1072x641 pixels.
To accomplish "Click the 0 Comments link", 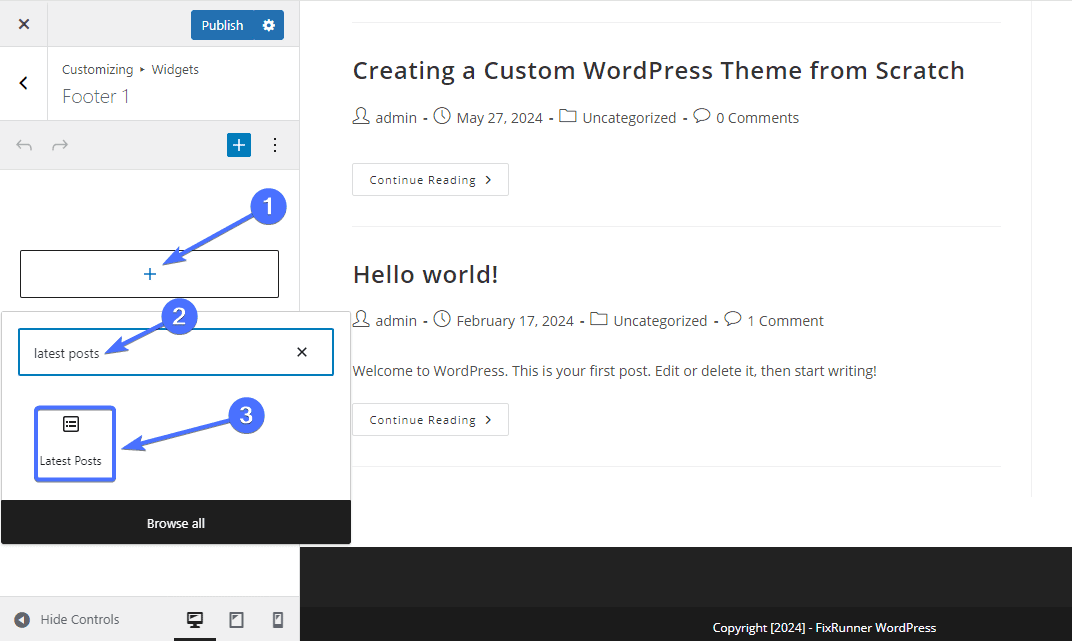I will [x=757, y=118].
